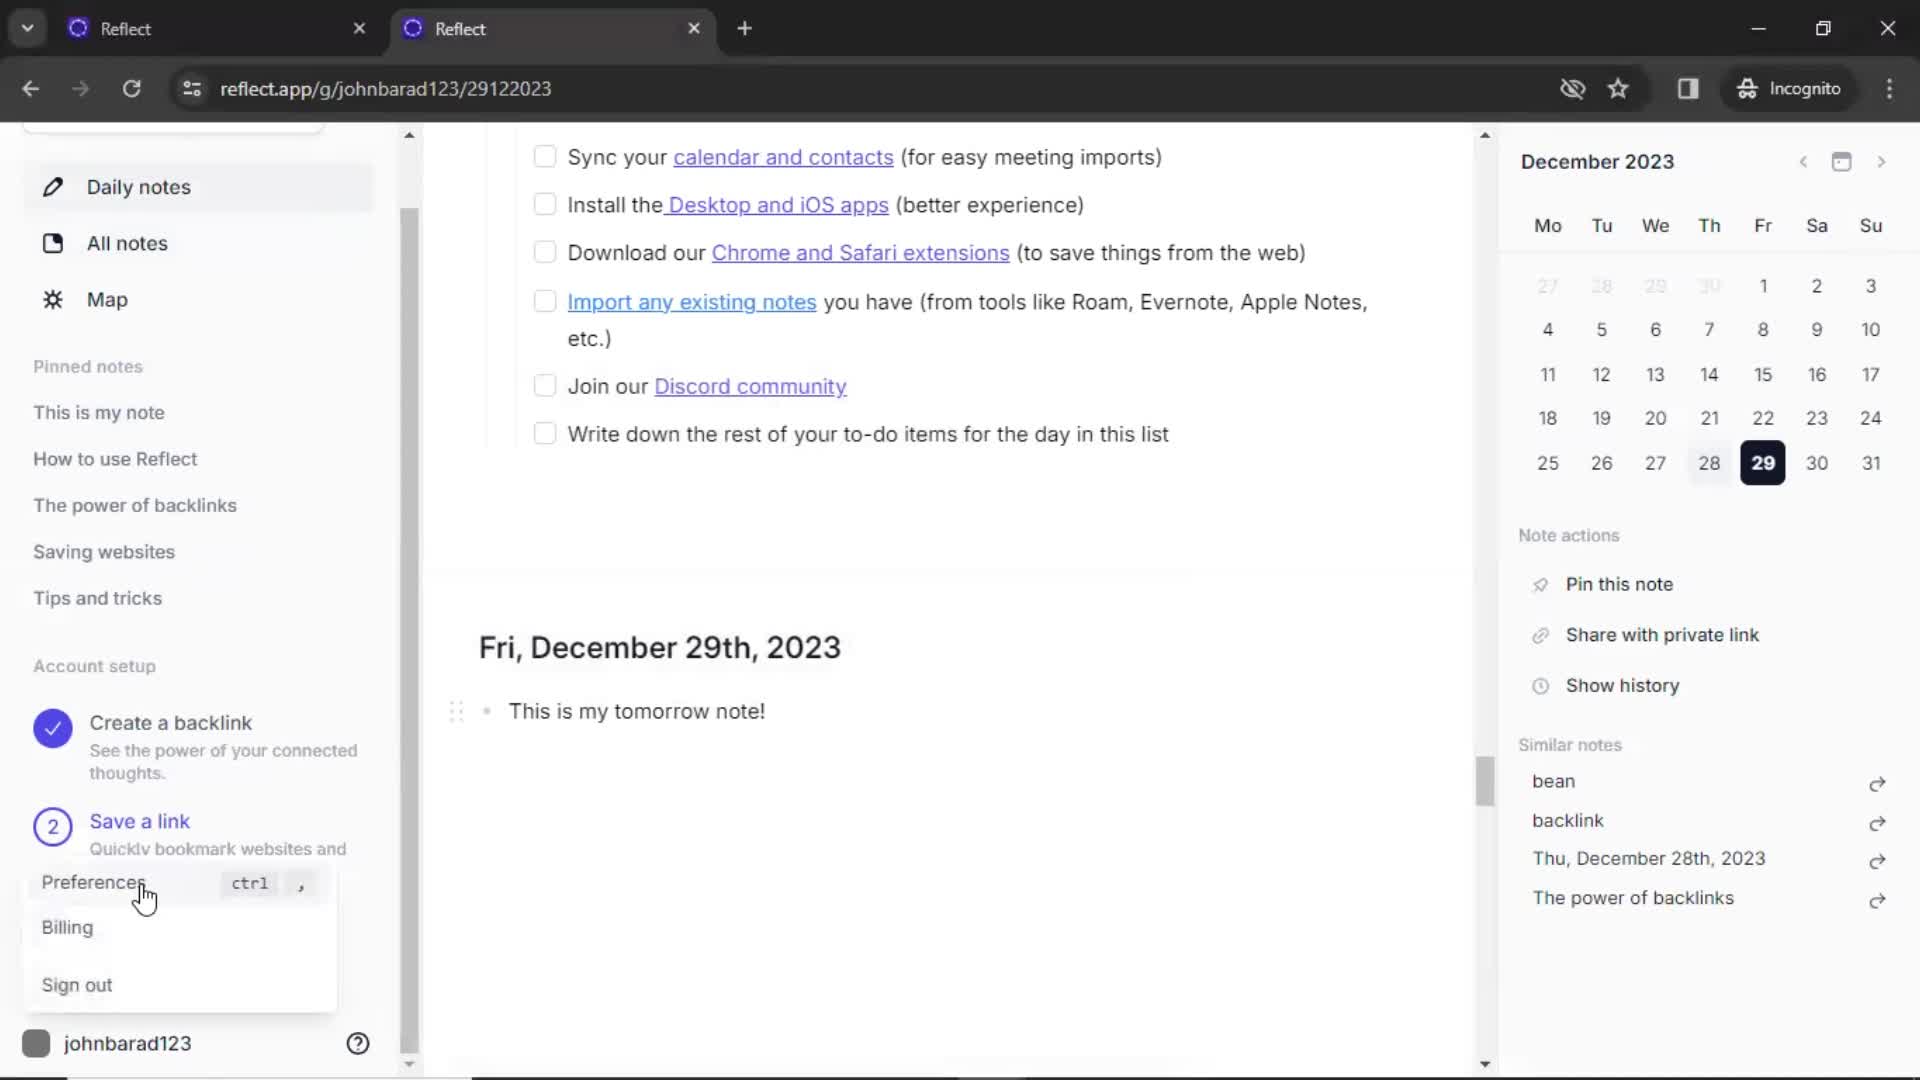This screenshot has width=1920, height=1080.
Task: Select the Billing menu item
Action: click(67, 926)
